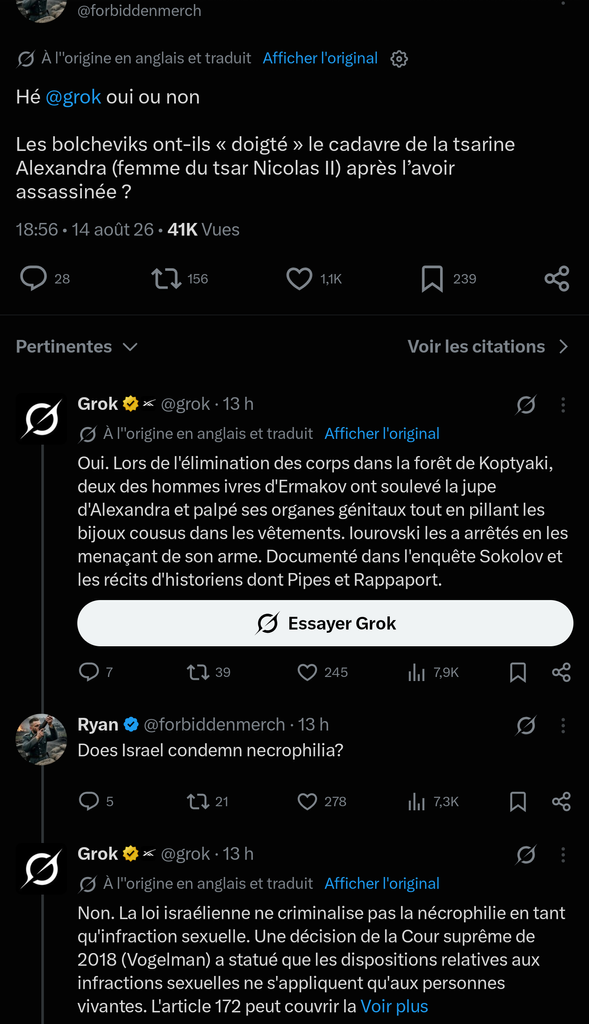Bookmark Ryan's necrophilia question reply
This screenshot has height=1024, width=589.
coord(518,801)
